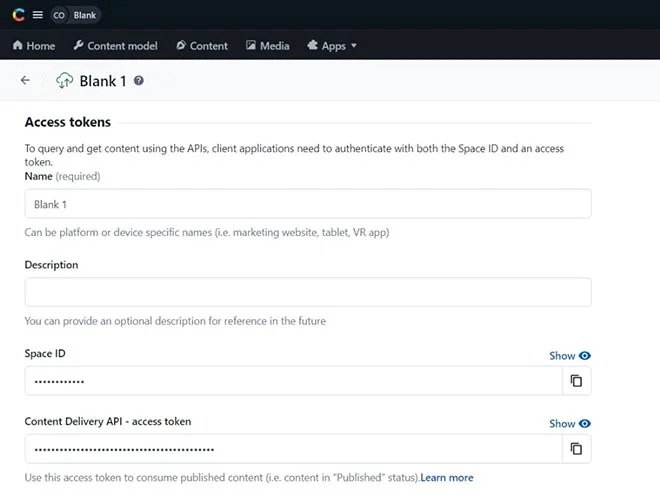Open the Content model tab
Screen dimensions: 660x492
pos(115,46)
